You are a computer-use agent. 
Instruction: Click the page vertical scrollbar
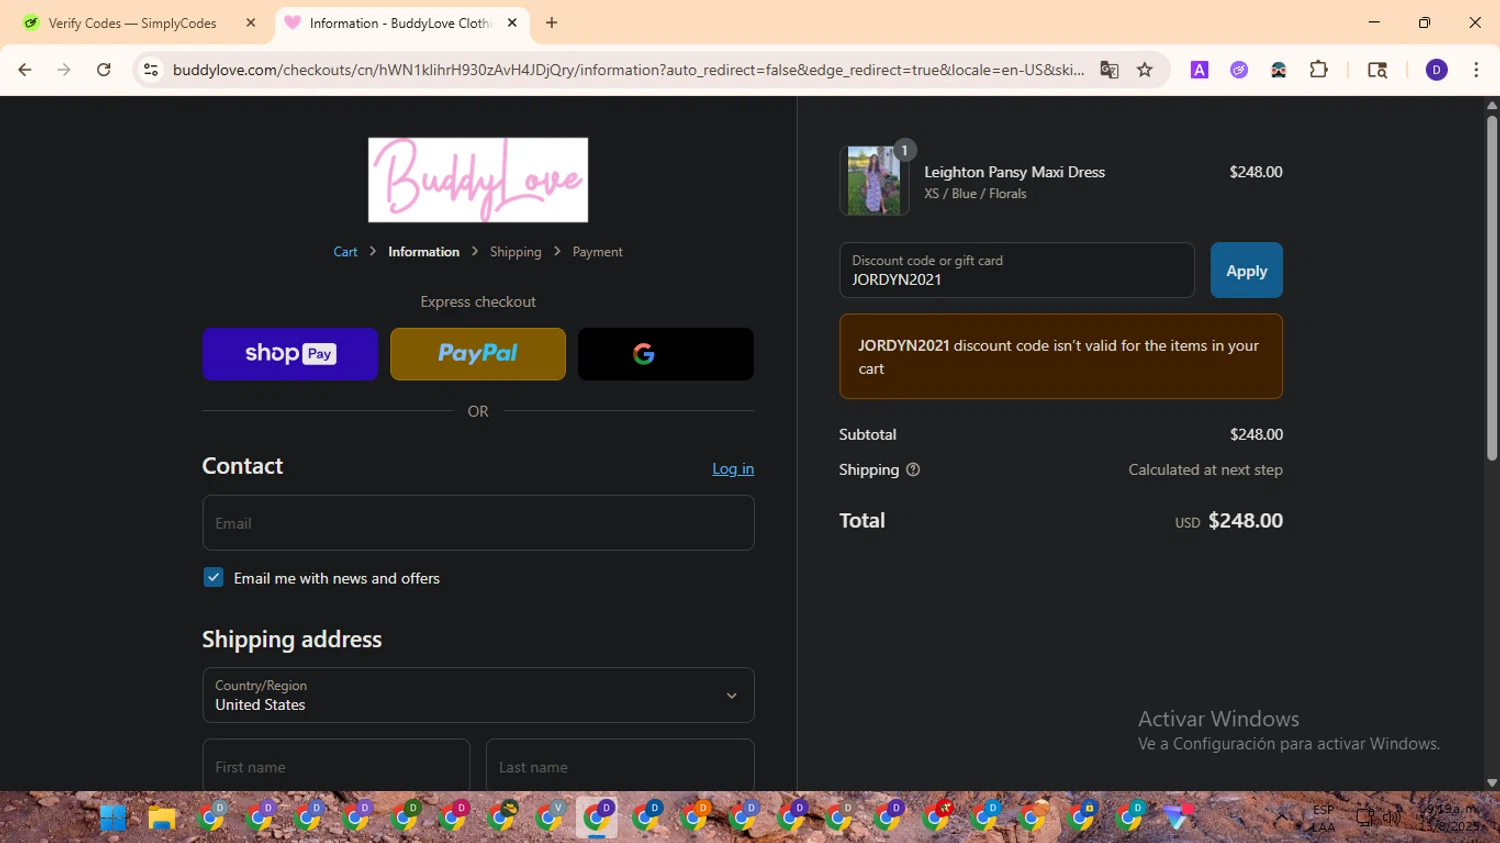pyautogui.click(x=1491, y=288)
